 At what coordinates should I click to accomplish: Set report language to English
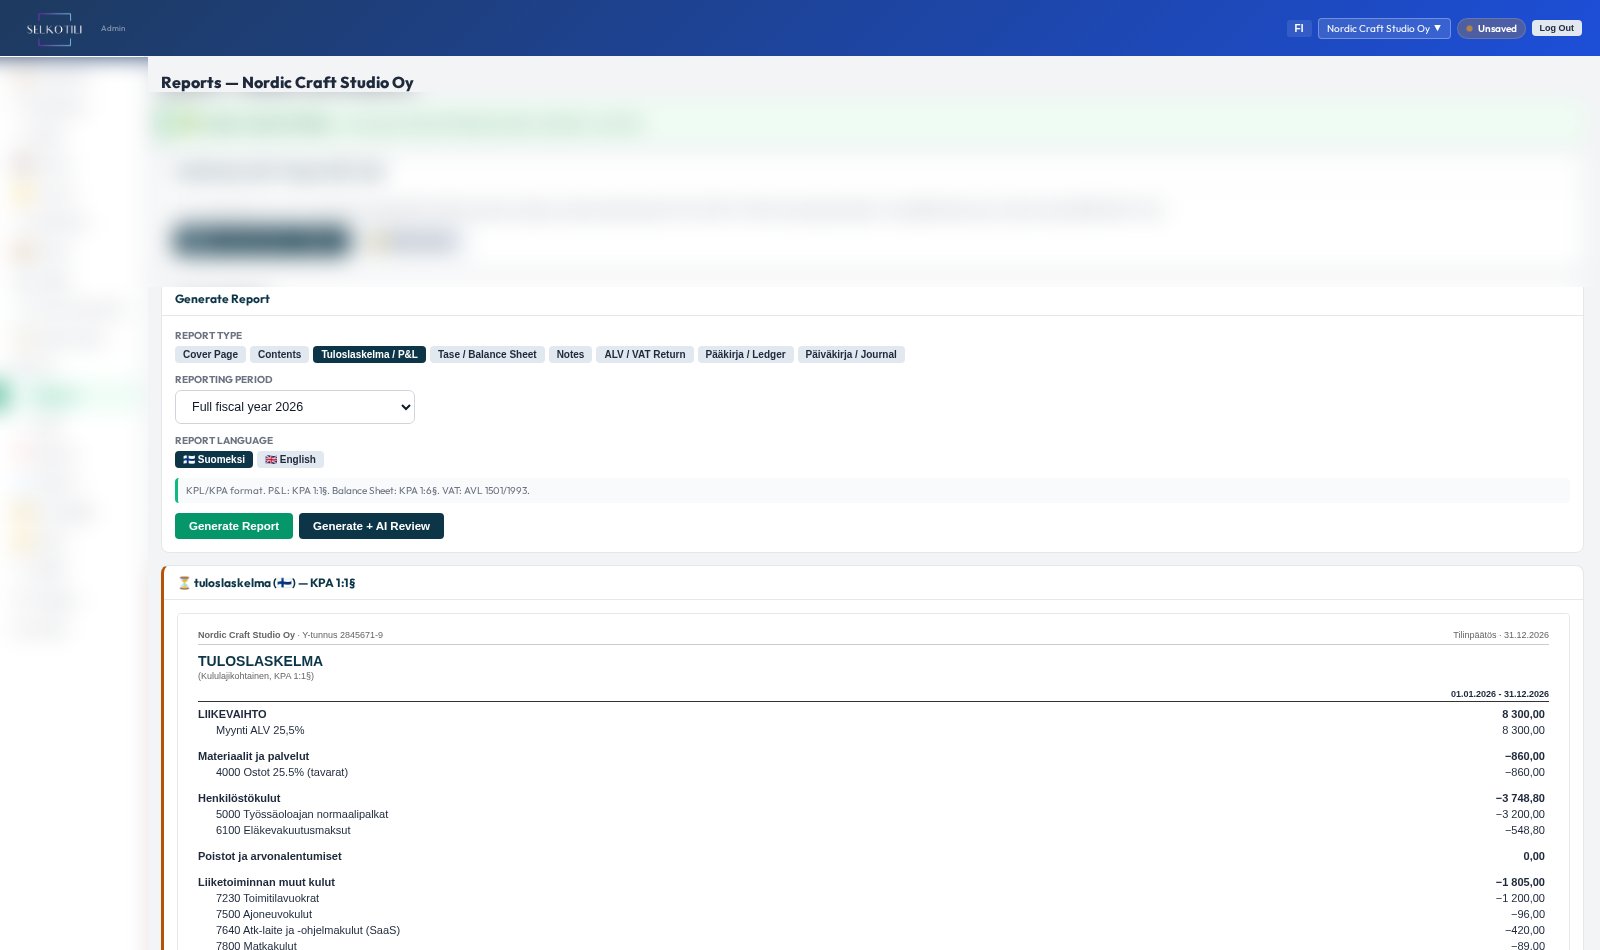point(290,460)
